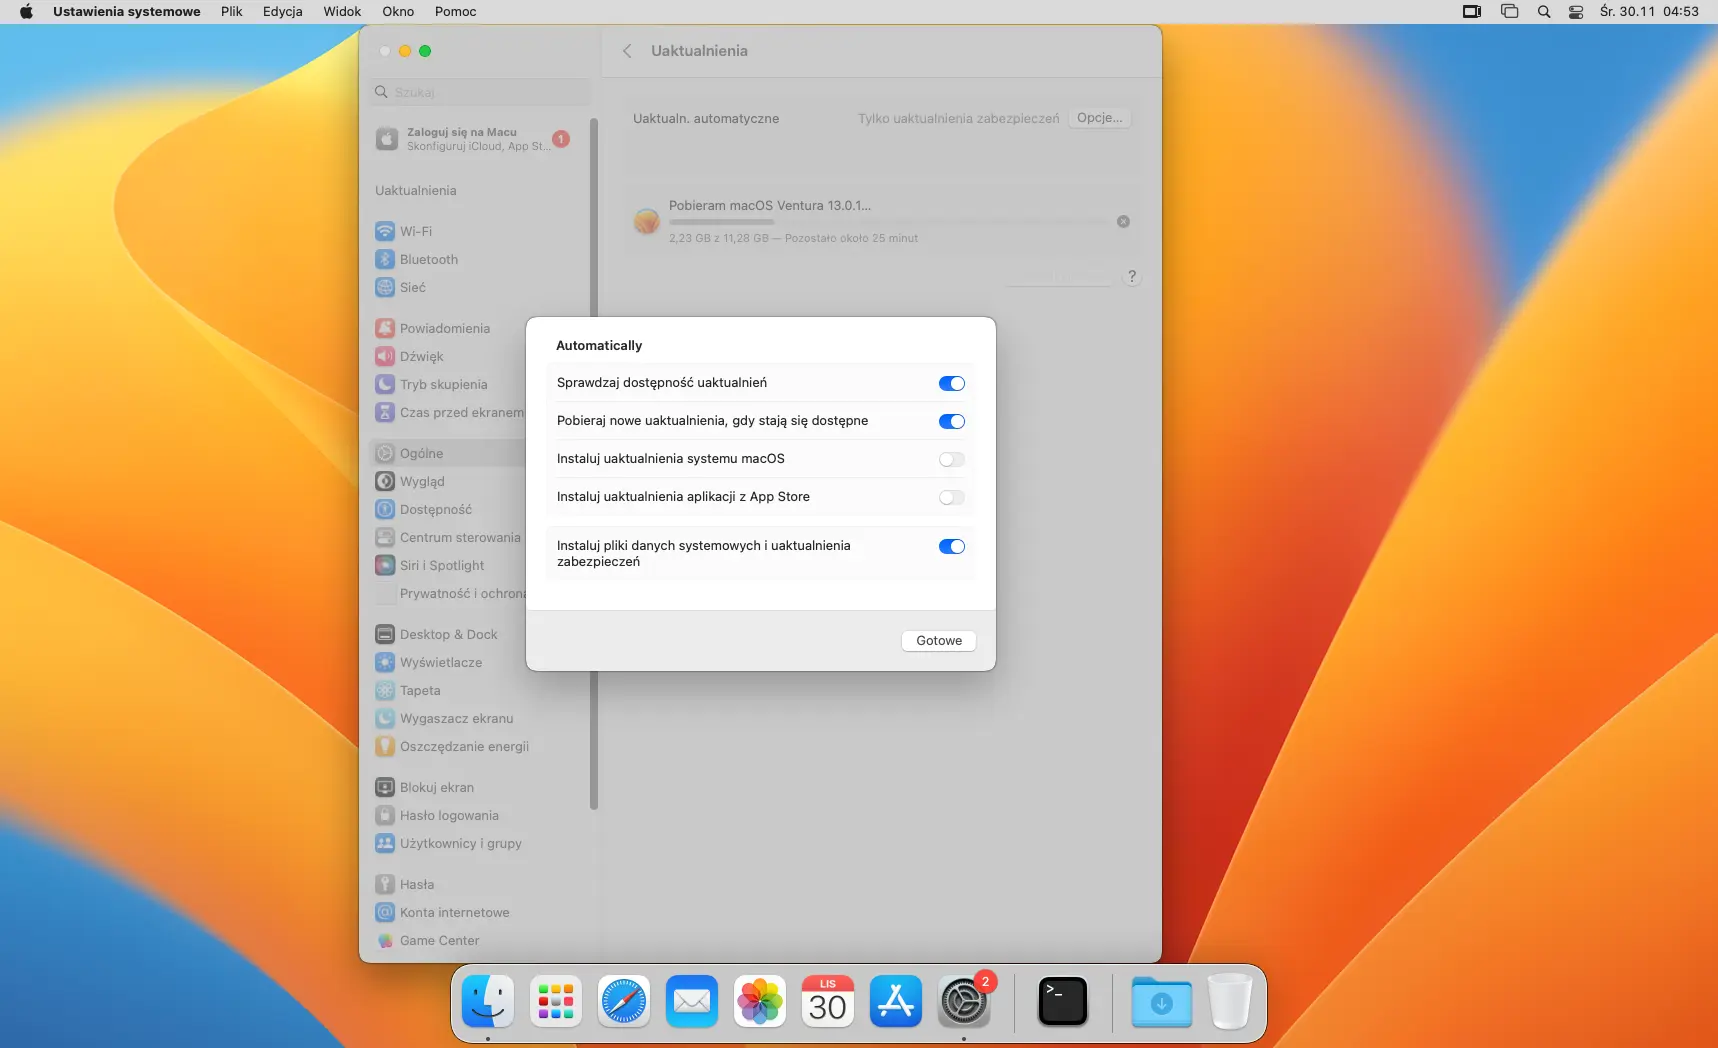This screenshot has height=1048, width=1718.
Task: Open Konta internetowe icon
Action: point(385,912)
